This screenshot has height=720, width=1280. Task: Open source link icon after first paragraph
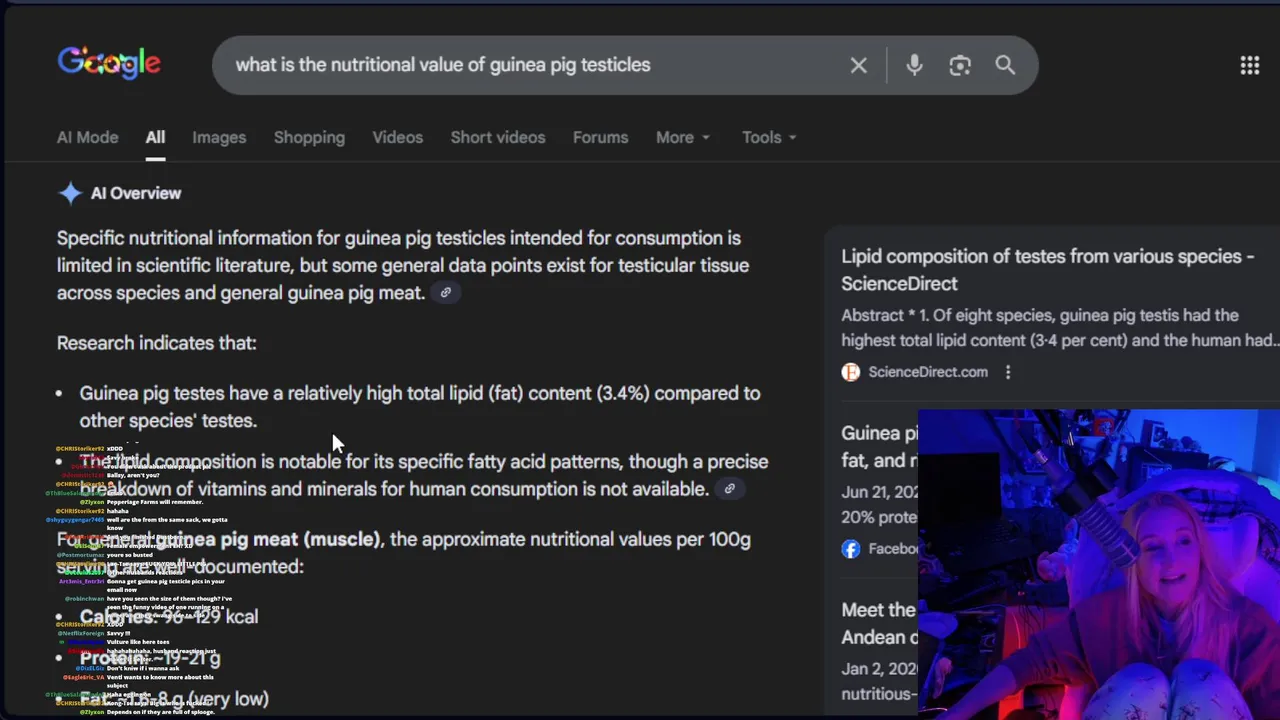[446, 293]
